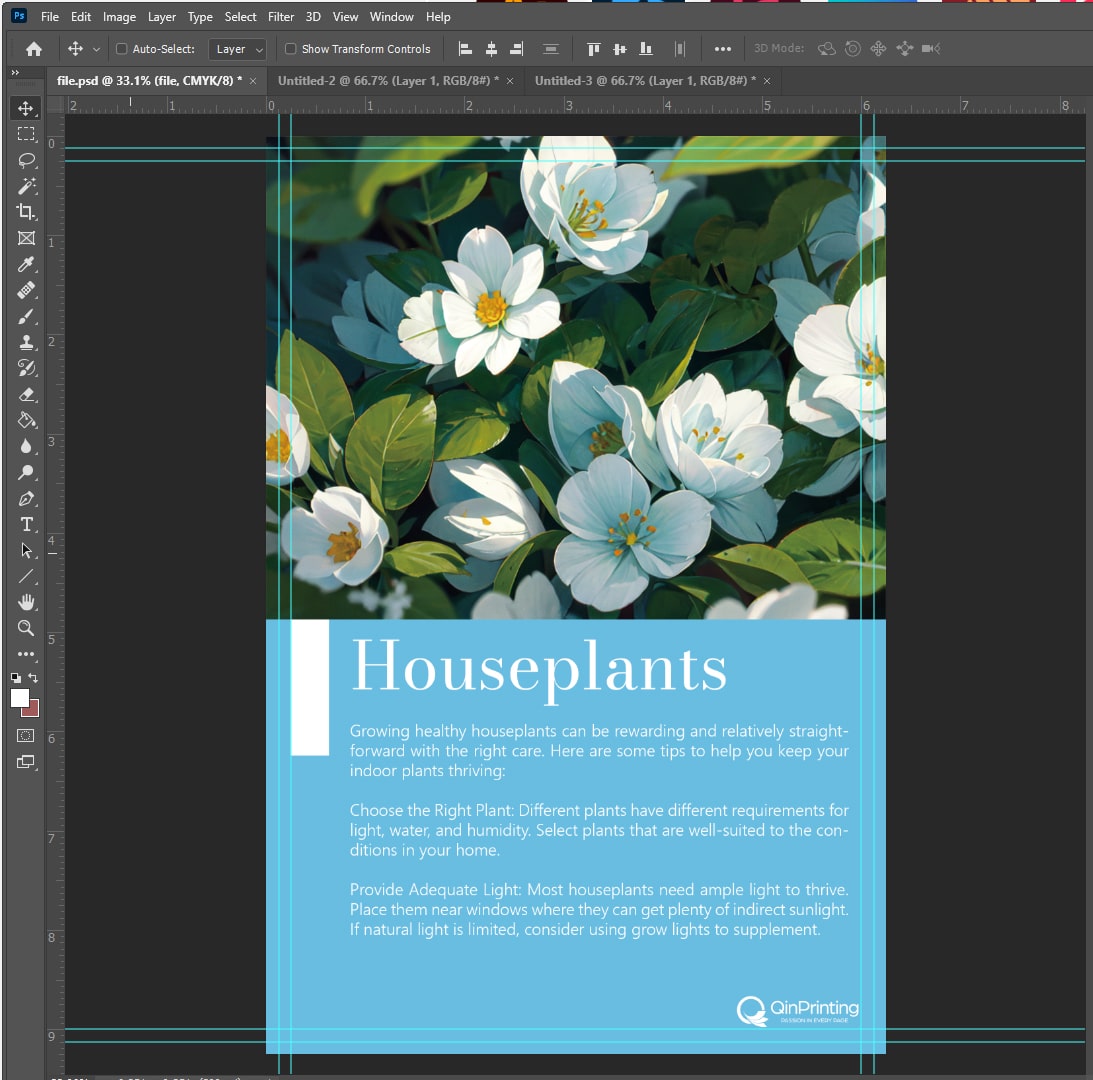Image resolution: width=1093 pixels, height=1080 pixels.
Task: Open the View menu
Action: pyautogui.click(x=345, y=17)
